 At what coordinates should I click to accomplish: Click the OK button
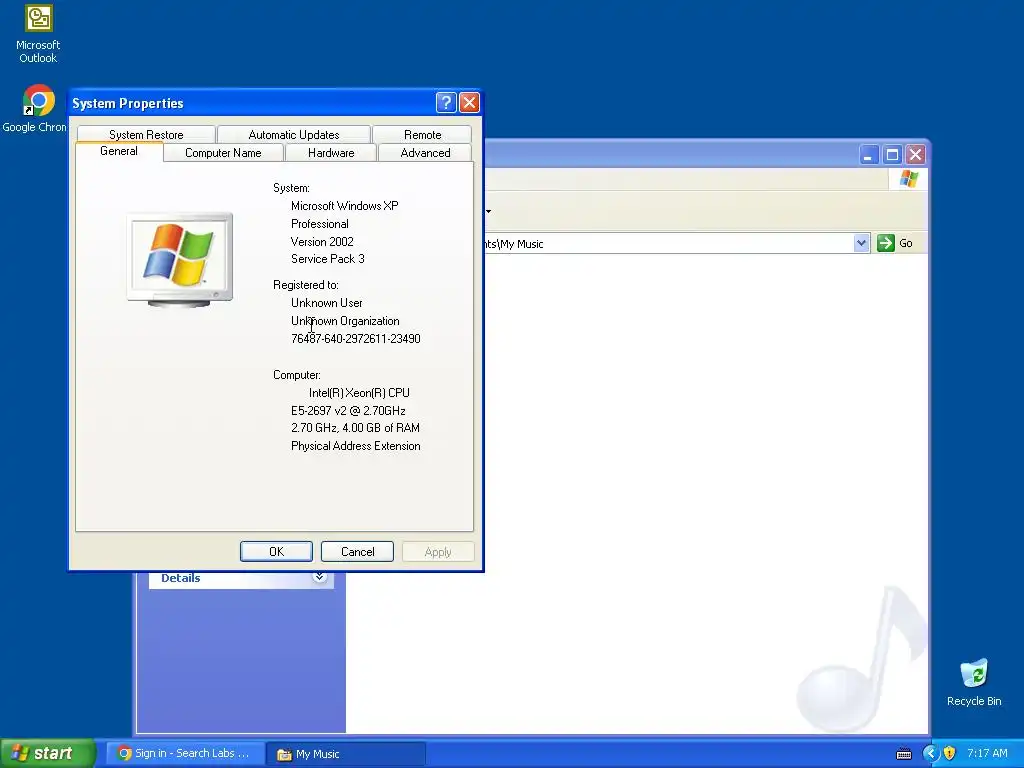(276, 551)
